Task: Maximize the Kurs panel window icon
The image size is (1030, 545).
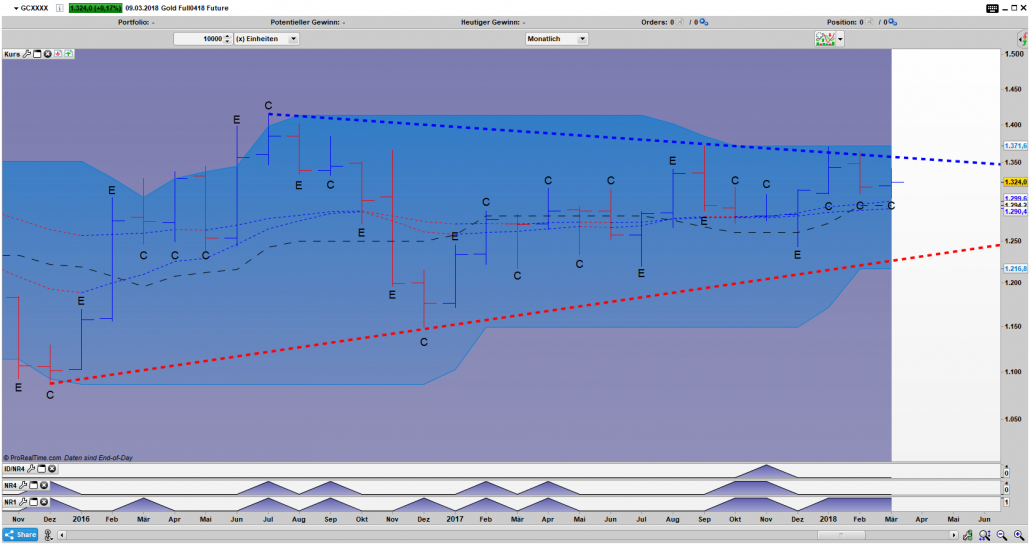Action: pos(37,54)
